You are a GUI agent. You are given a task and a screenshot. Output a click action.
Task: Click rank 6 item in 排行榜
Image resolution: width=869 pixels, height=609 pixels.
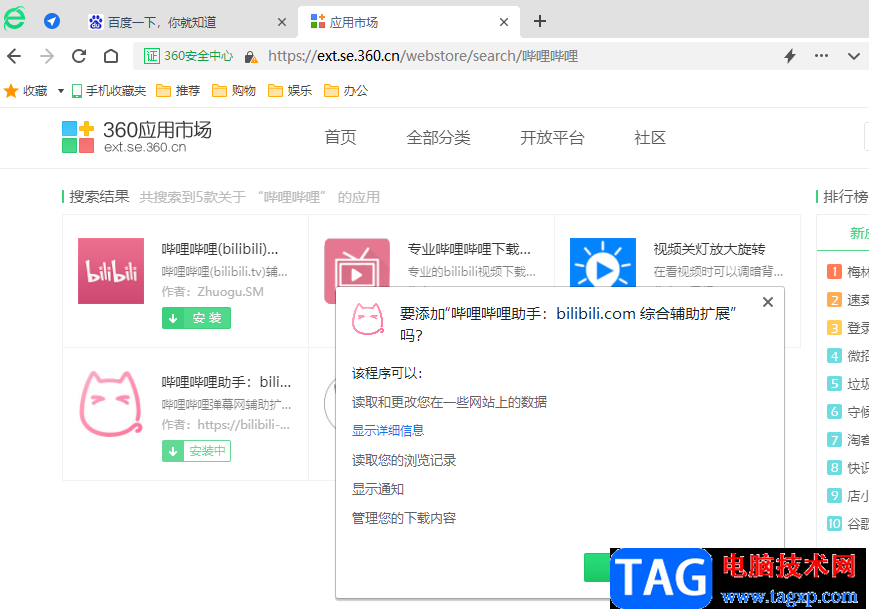click(x=847, y=412)
